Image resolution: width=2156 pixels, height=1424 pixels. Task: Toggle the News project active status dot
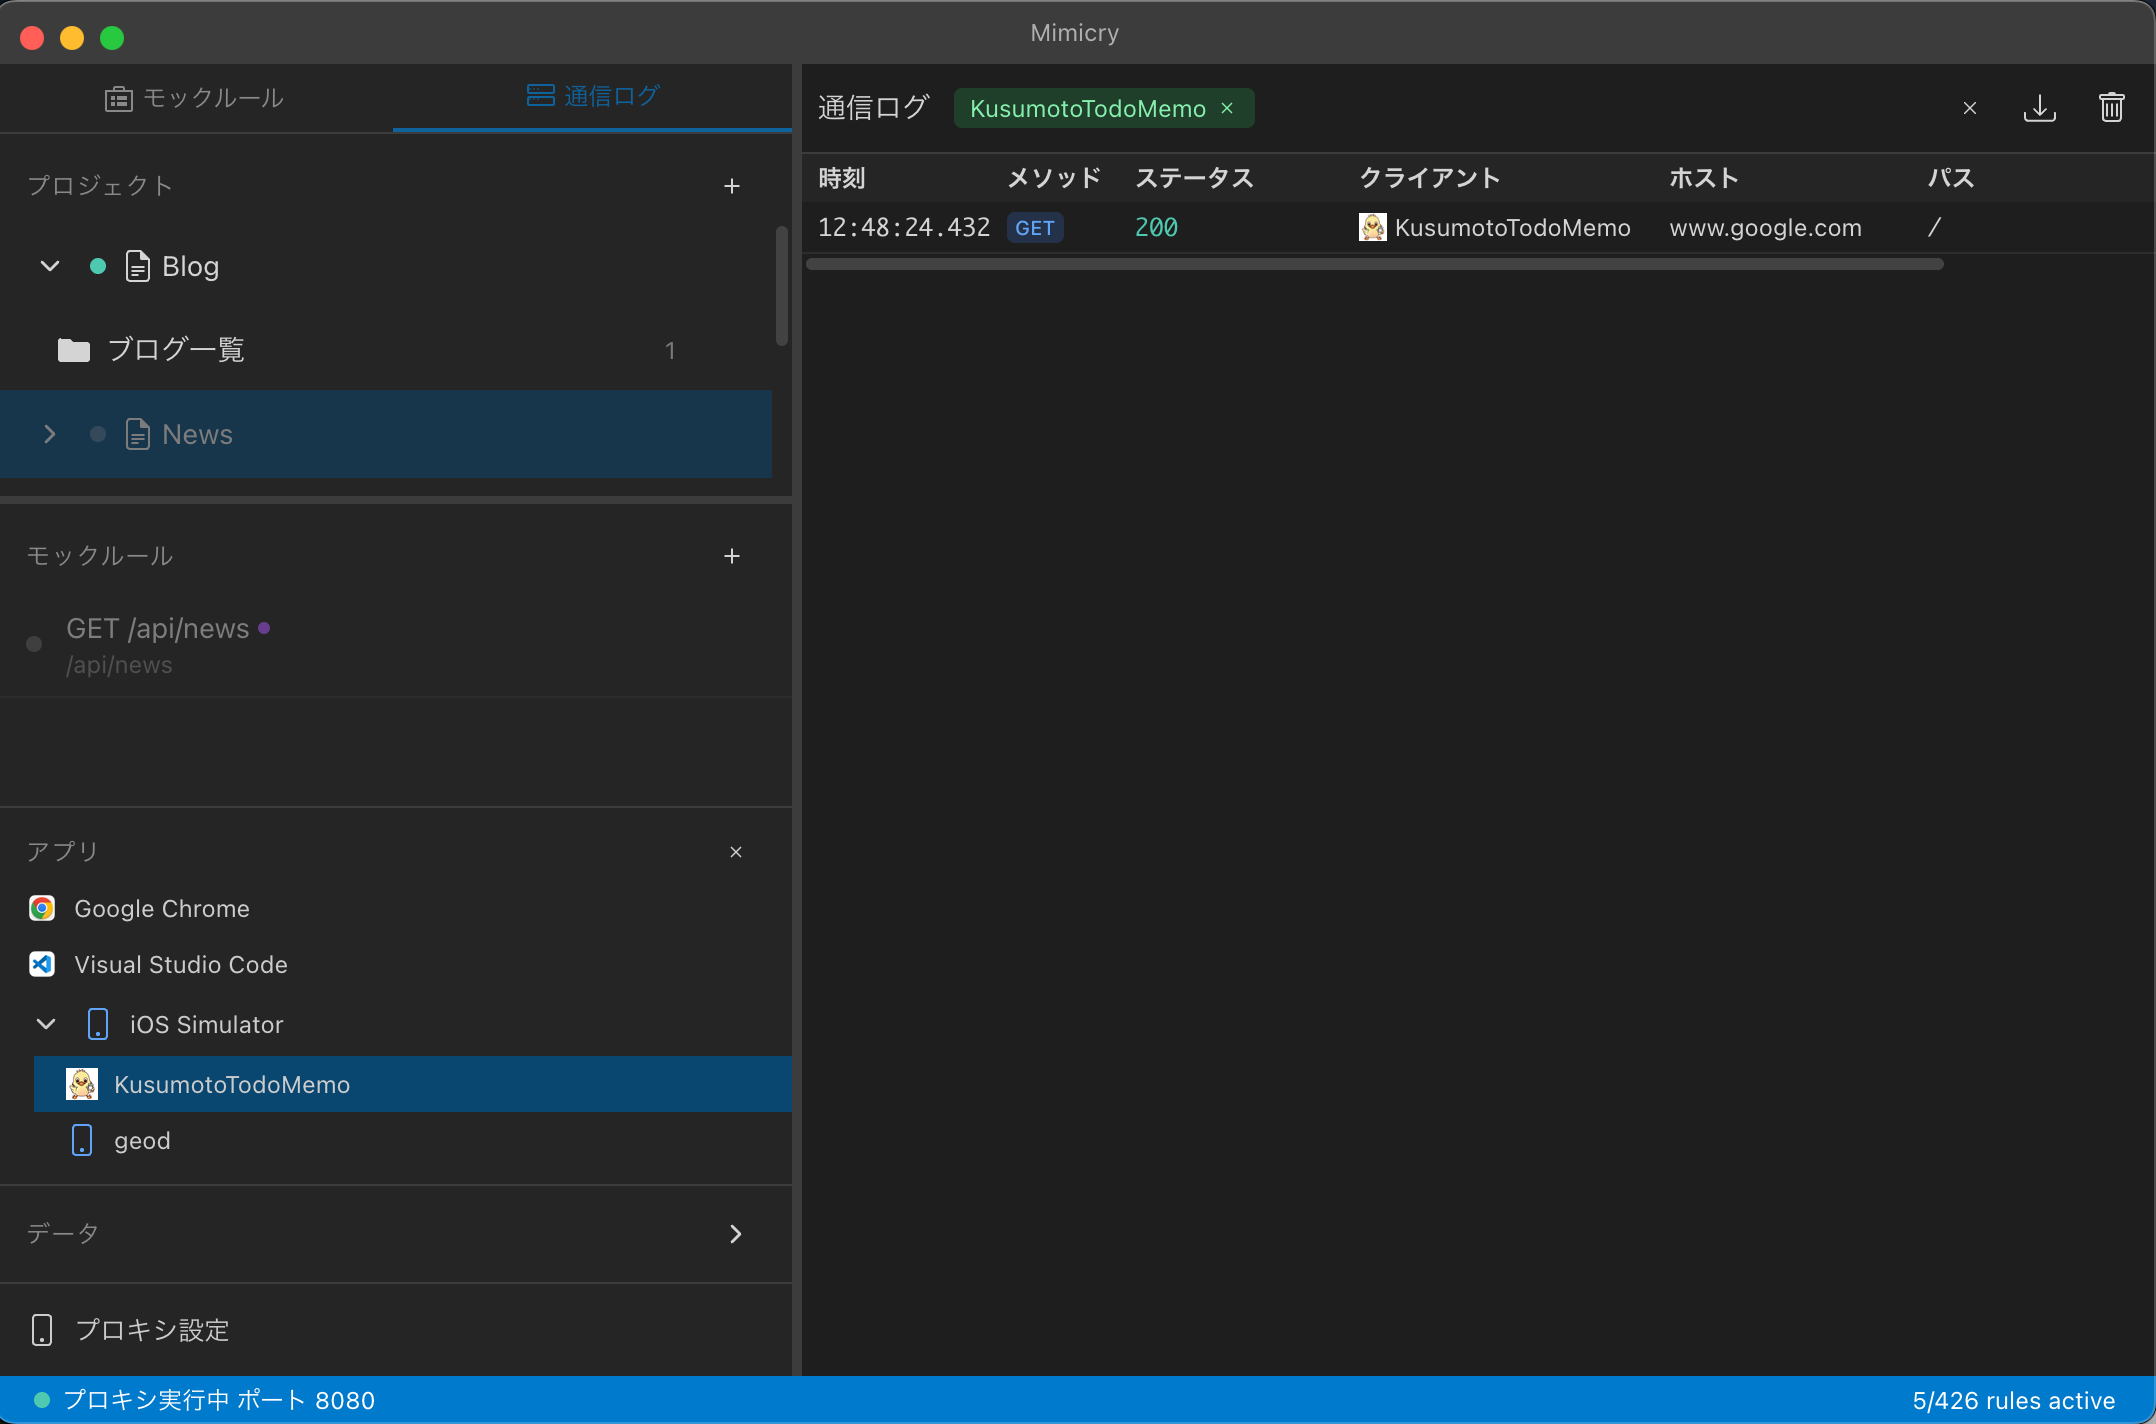[x=98, y=434]
